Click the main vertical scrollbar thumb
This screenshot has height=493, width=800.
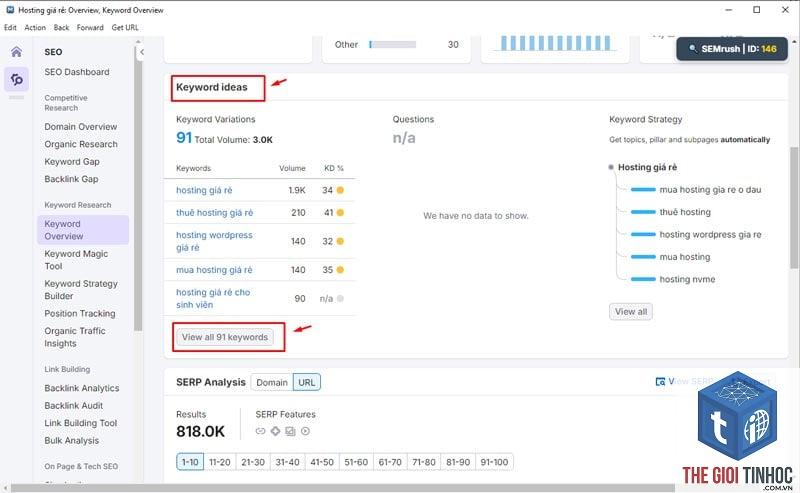[794, 207]
